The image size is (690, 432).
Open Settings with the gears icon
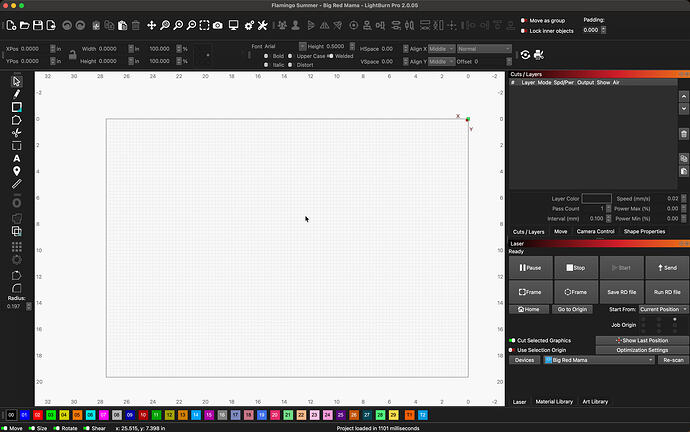(x=249, y=26)
